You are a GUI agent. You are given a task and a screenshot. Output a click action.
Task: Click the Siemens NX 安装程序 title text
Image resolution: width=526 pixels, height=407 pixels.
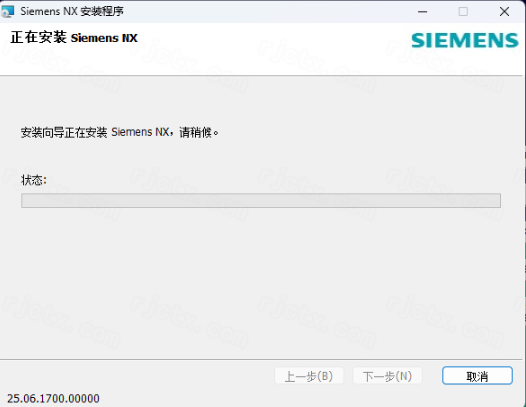pos(72,11)
